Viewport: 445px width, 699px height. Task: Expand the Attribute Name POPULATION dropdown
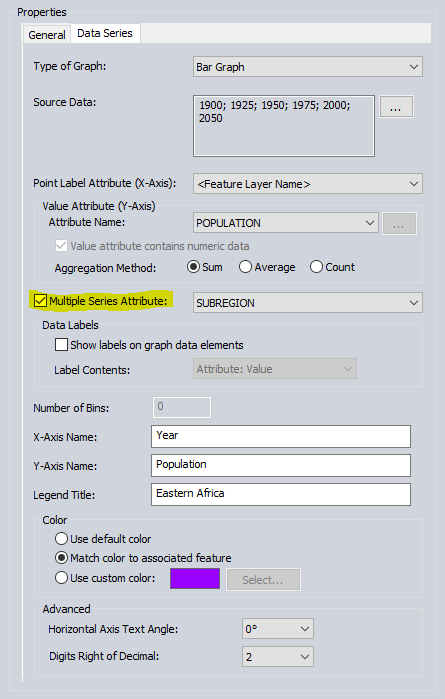[x=286, y=223]
